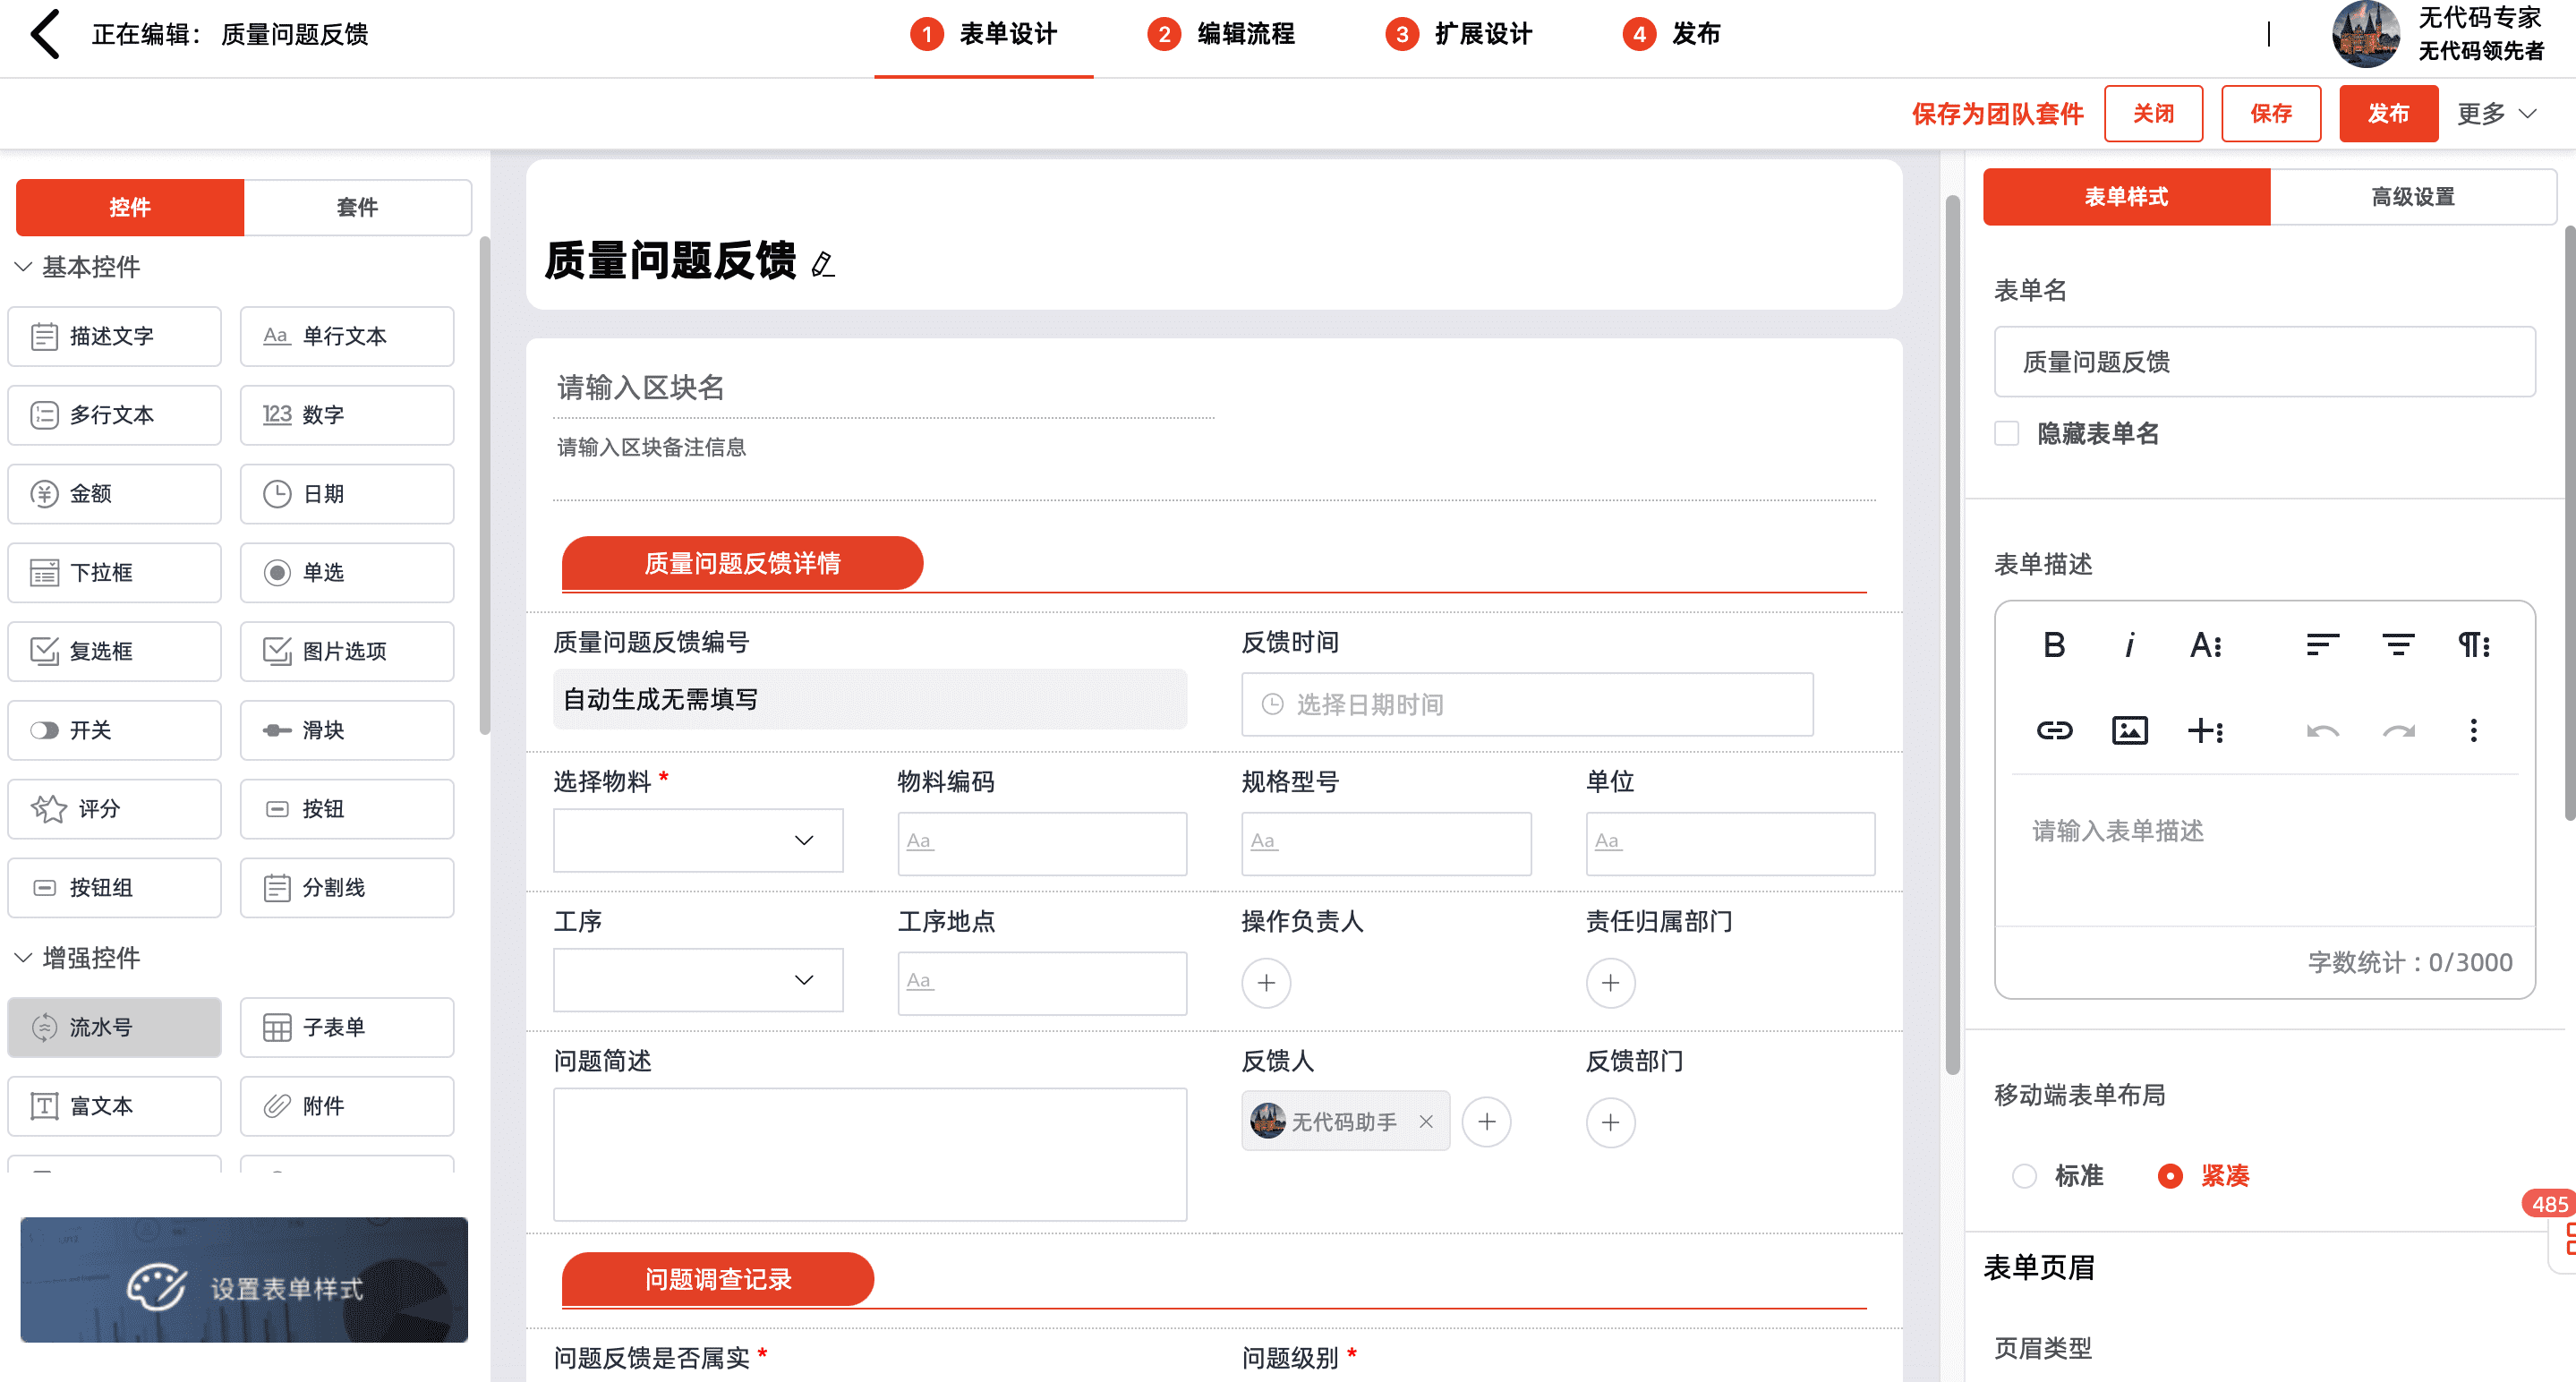This screenshot has width=2576, height=1382.
Task: Insert an image in the description editor
Action: click(2129, 731)
